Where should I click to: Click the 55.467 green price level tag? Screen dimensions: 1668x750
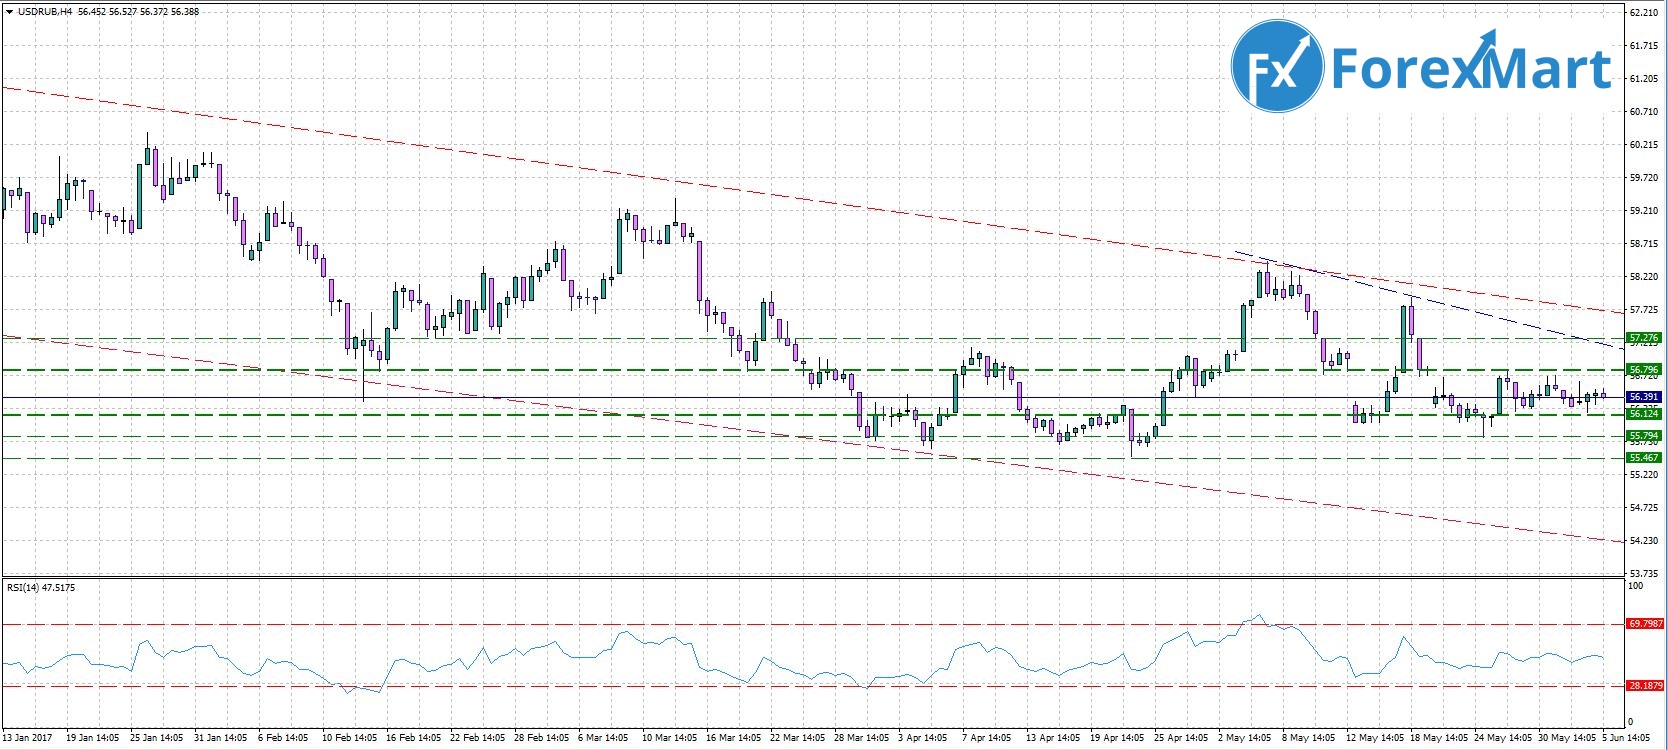pos(1644,457)
